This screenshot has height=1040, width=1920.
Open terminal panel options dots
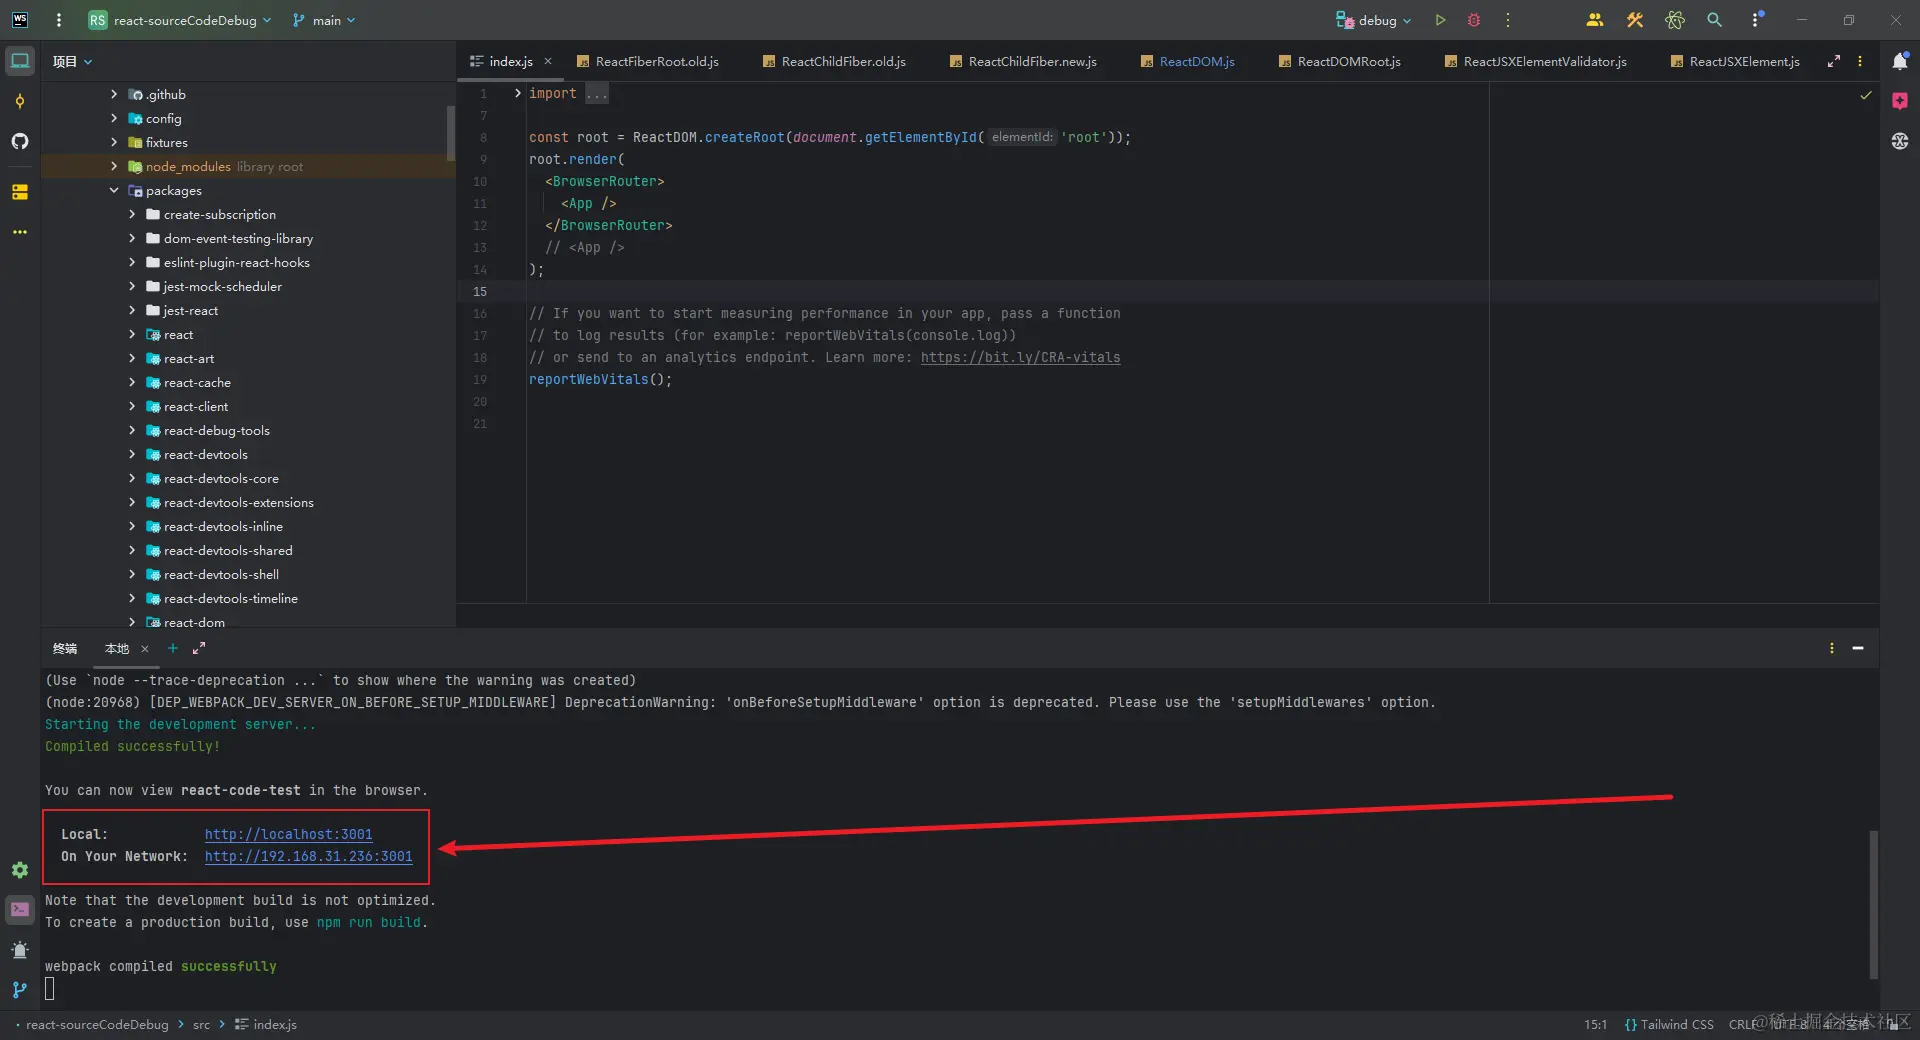pyautogui.click(x=1832, y=648)
